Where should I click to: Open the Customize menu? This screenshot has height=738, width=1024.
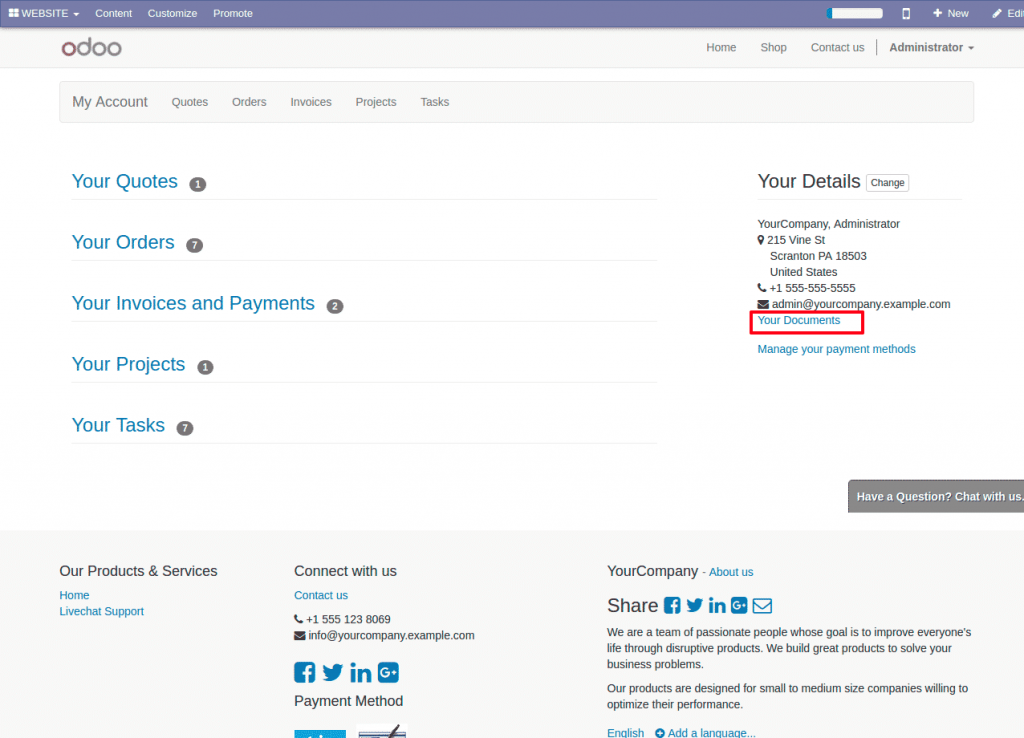172,13
